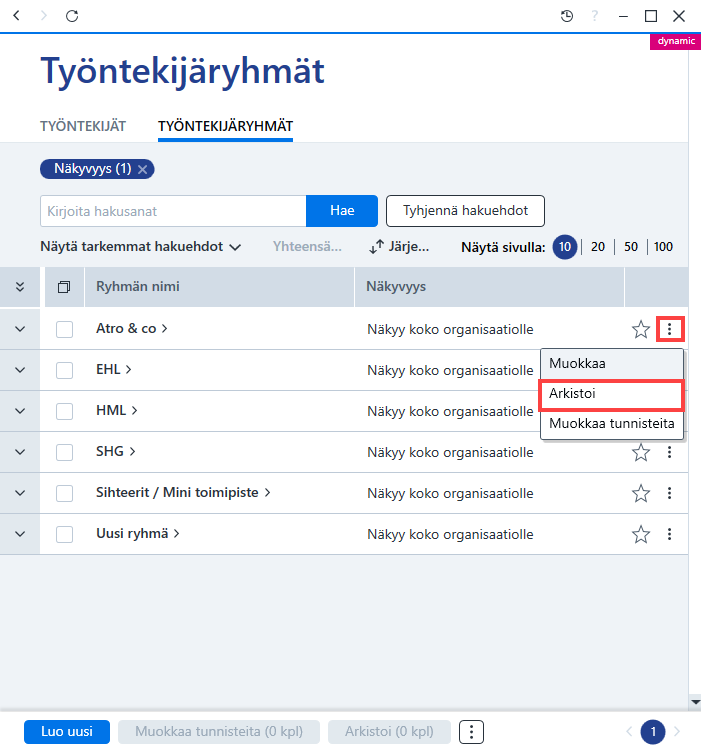Image resolution: width=701 pixels, height=750 pixels.
Task: Choose Arkistoi from context menu
Action: click(x=612, y=394)
